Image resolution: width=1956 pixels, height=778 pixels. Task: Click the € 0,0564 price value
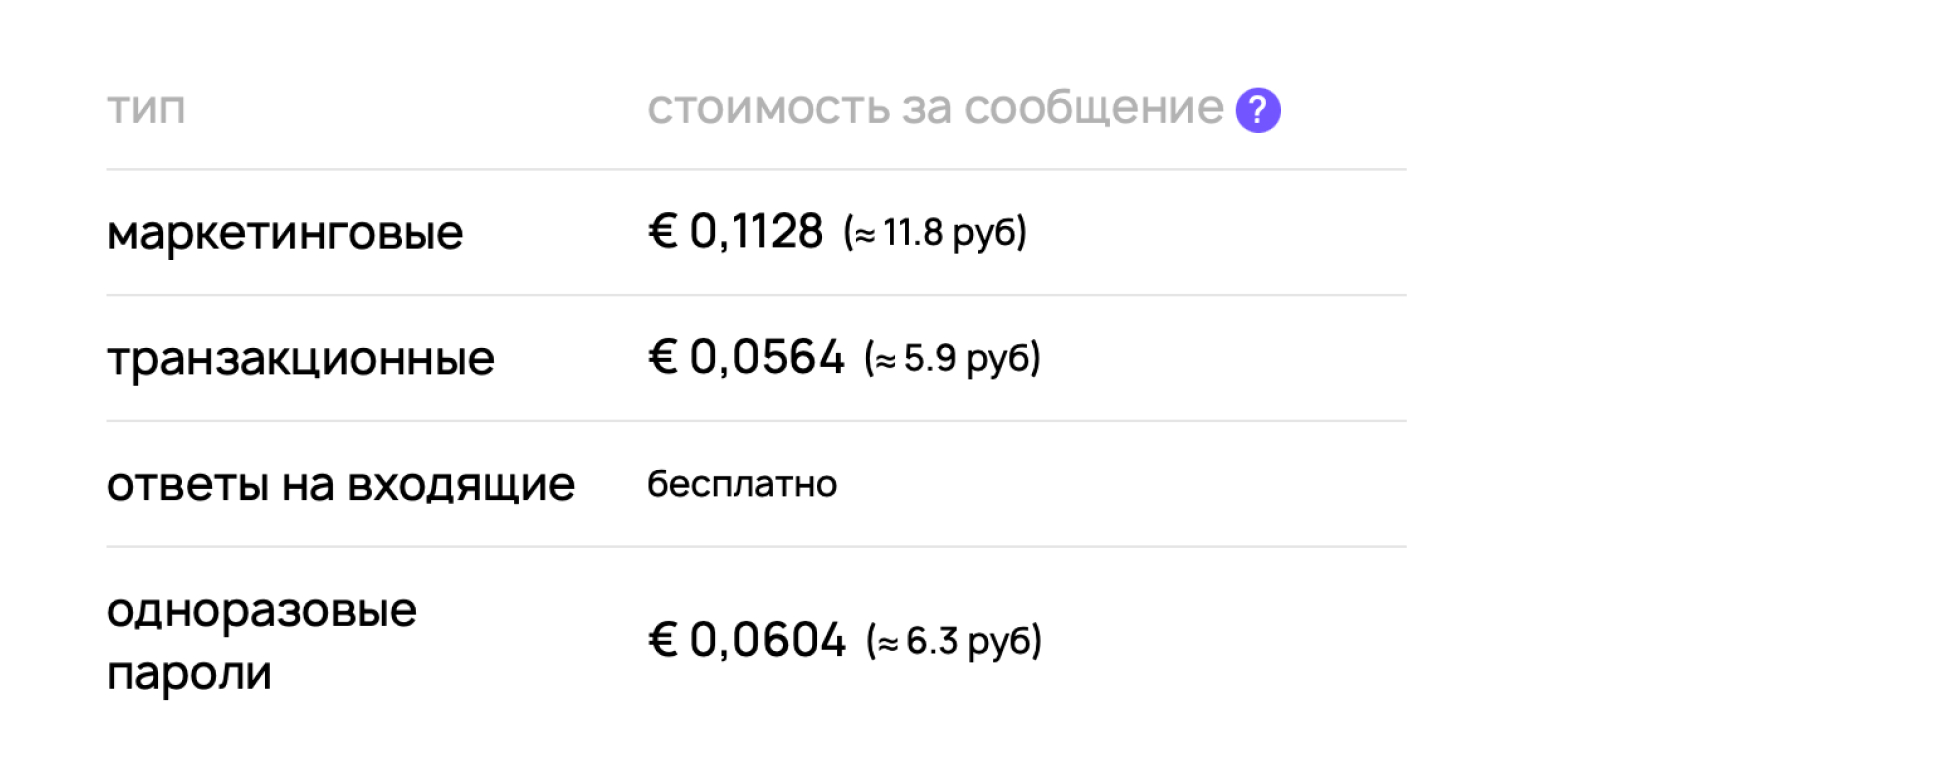pyautogui.click(x=746, y=358)
